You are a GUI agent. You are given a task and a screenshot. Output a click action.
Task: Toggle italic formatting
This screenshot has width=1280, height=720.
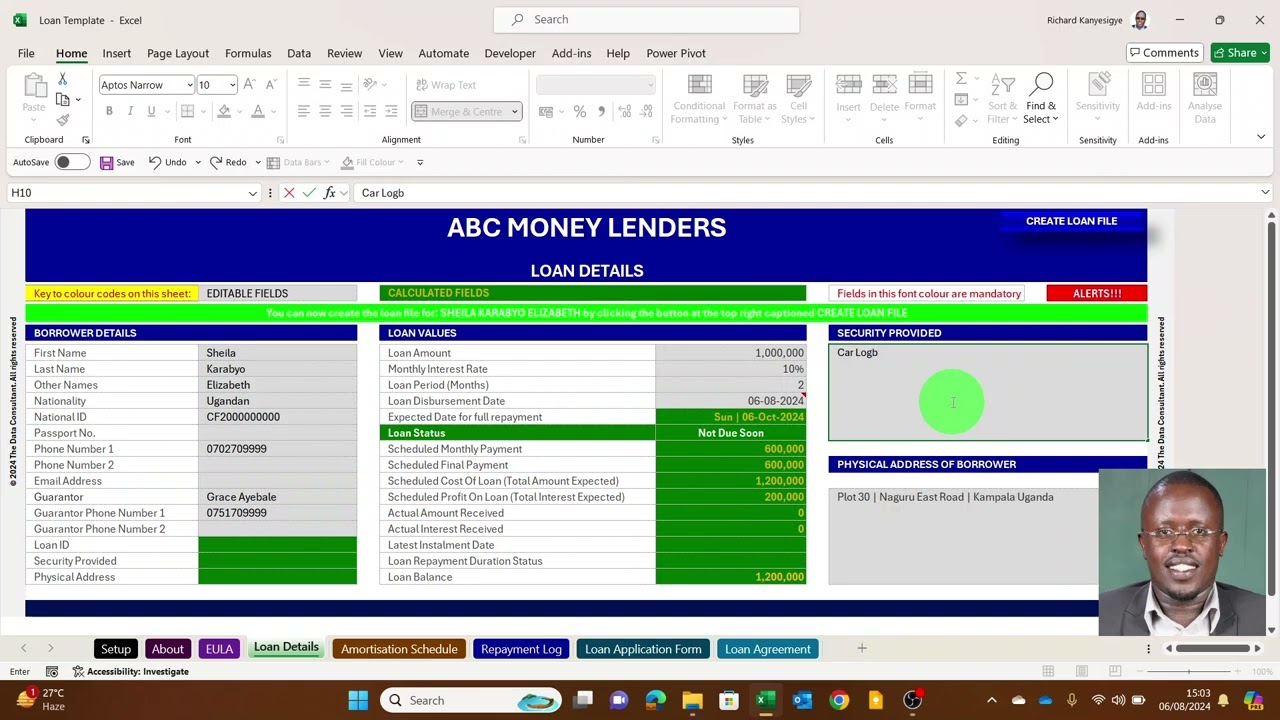click(x=130, y=111)
